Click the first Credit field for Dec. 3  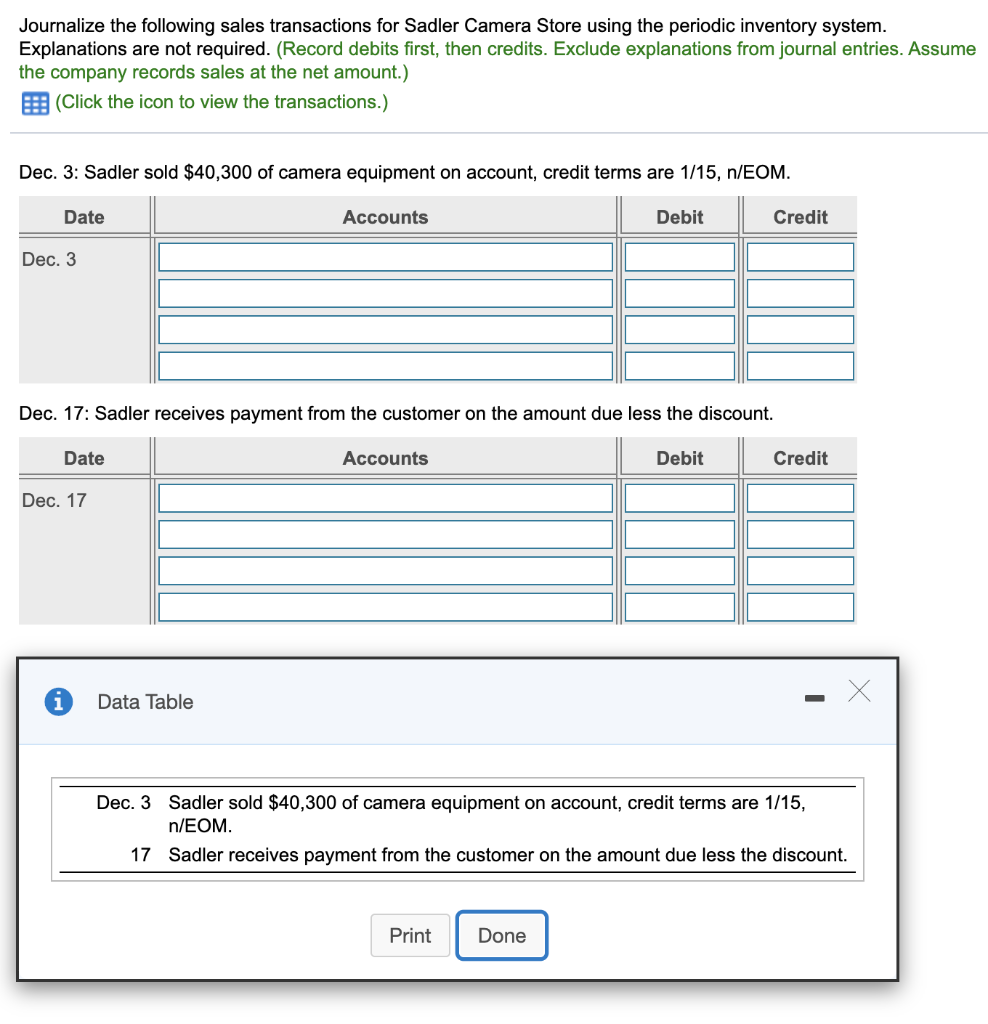(799, 256)
